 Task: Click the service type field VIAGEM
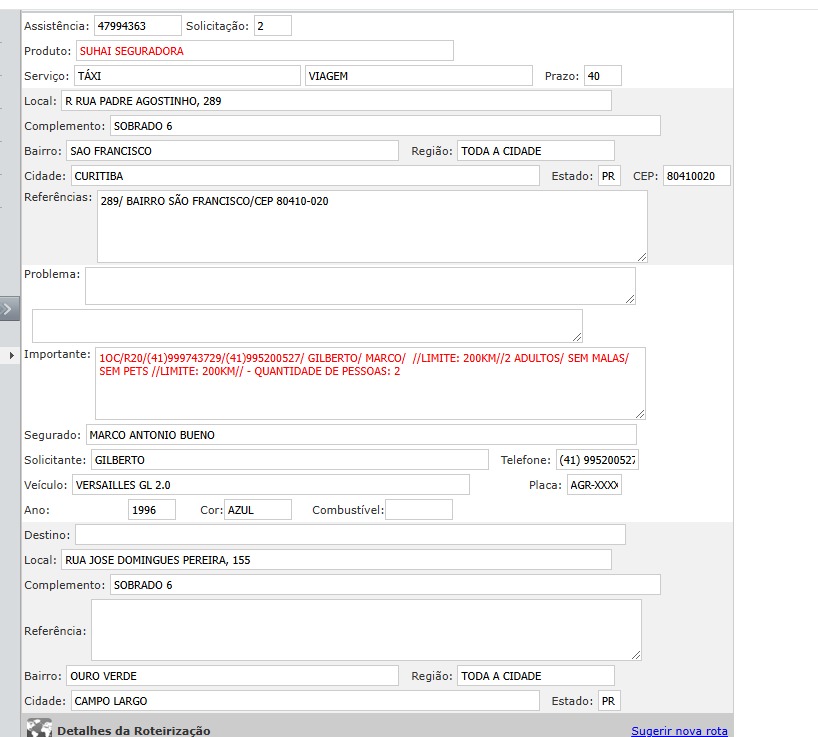click(419, 76)
